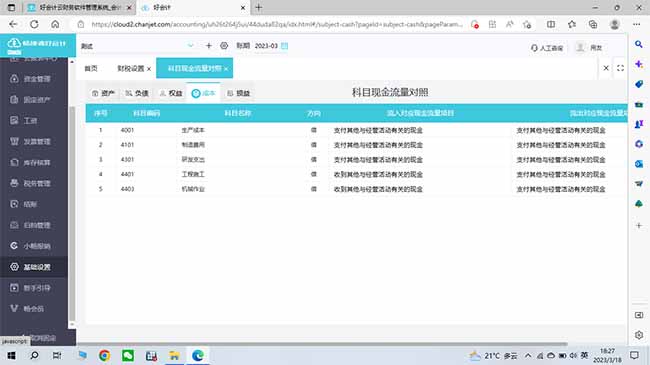The image size is (650, 365).
Task: Toggle the fullscreen icon at the tab bar's right end
Action: pos(620,68)
